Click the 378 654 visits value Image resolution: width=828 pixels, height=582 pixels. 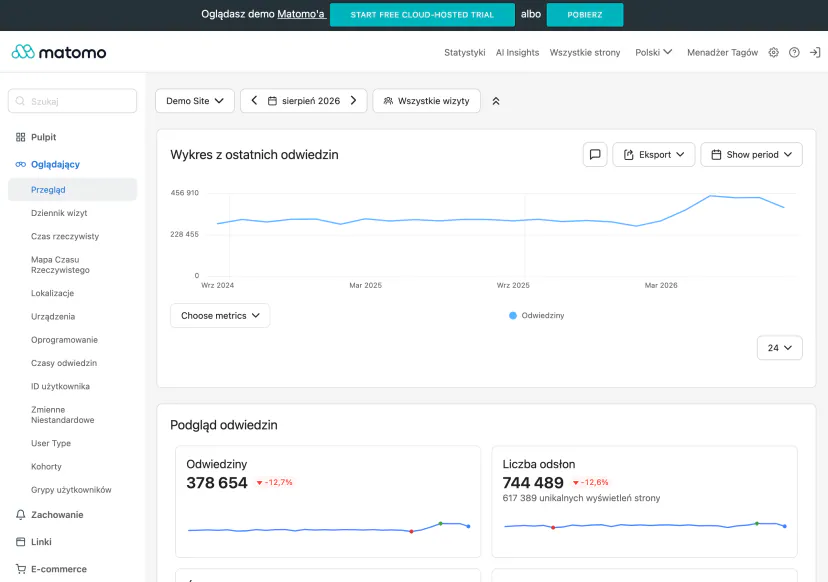tap(217, 482)
